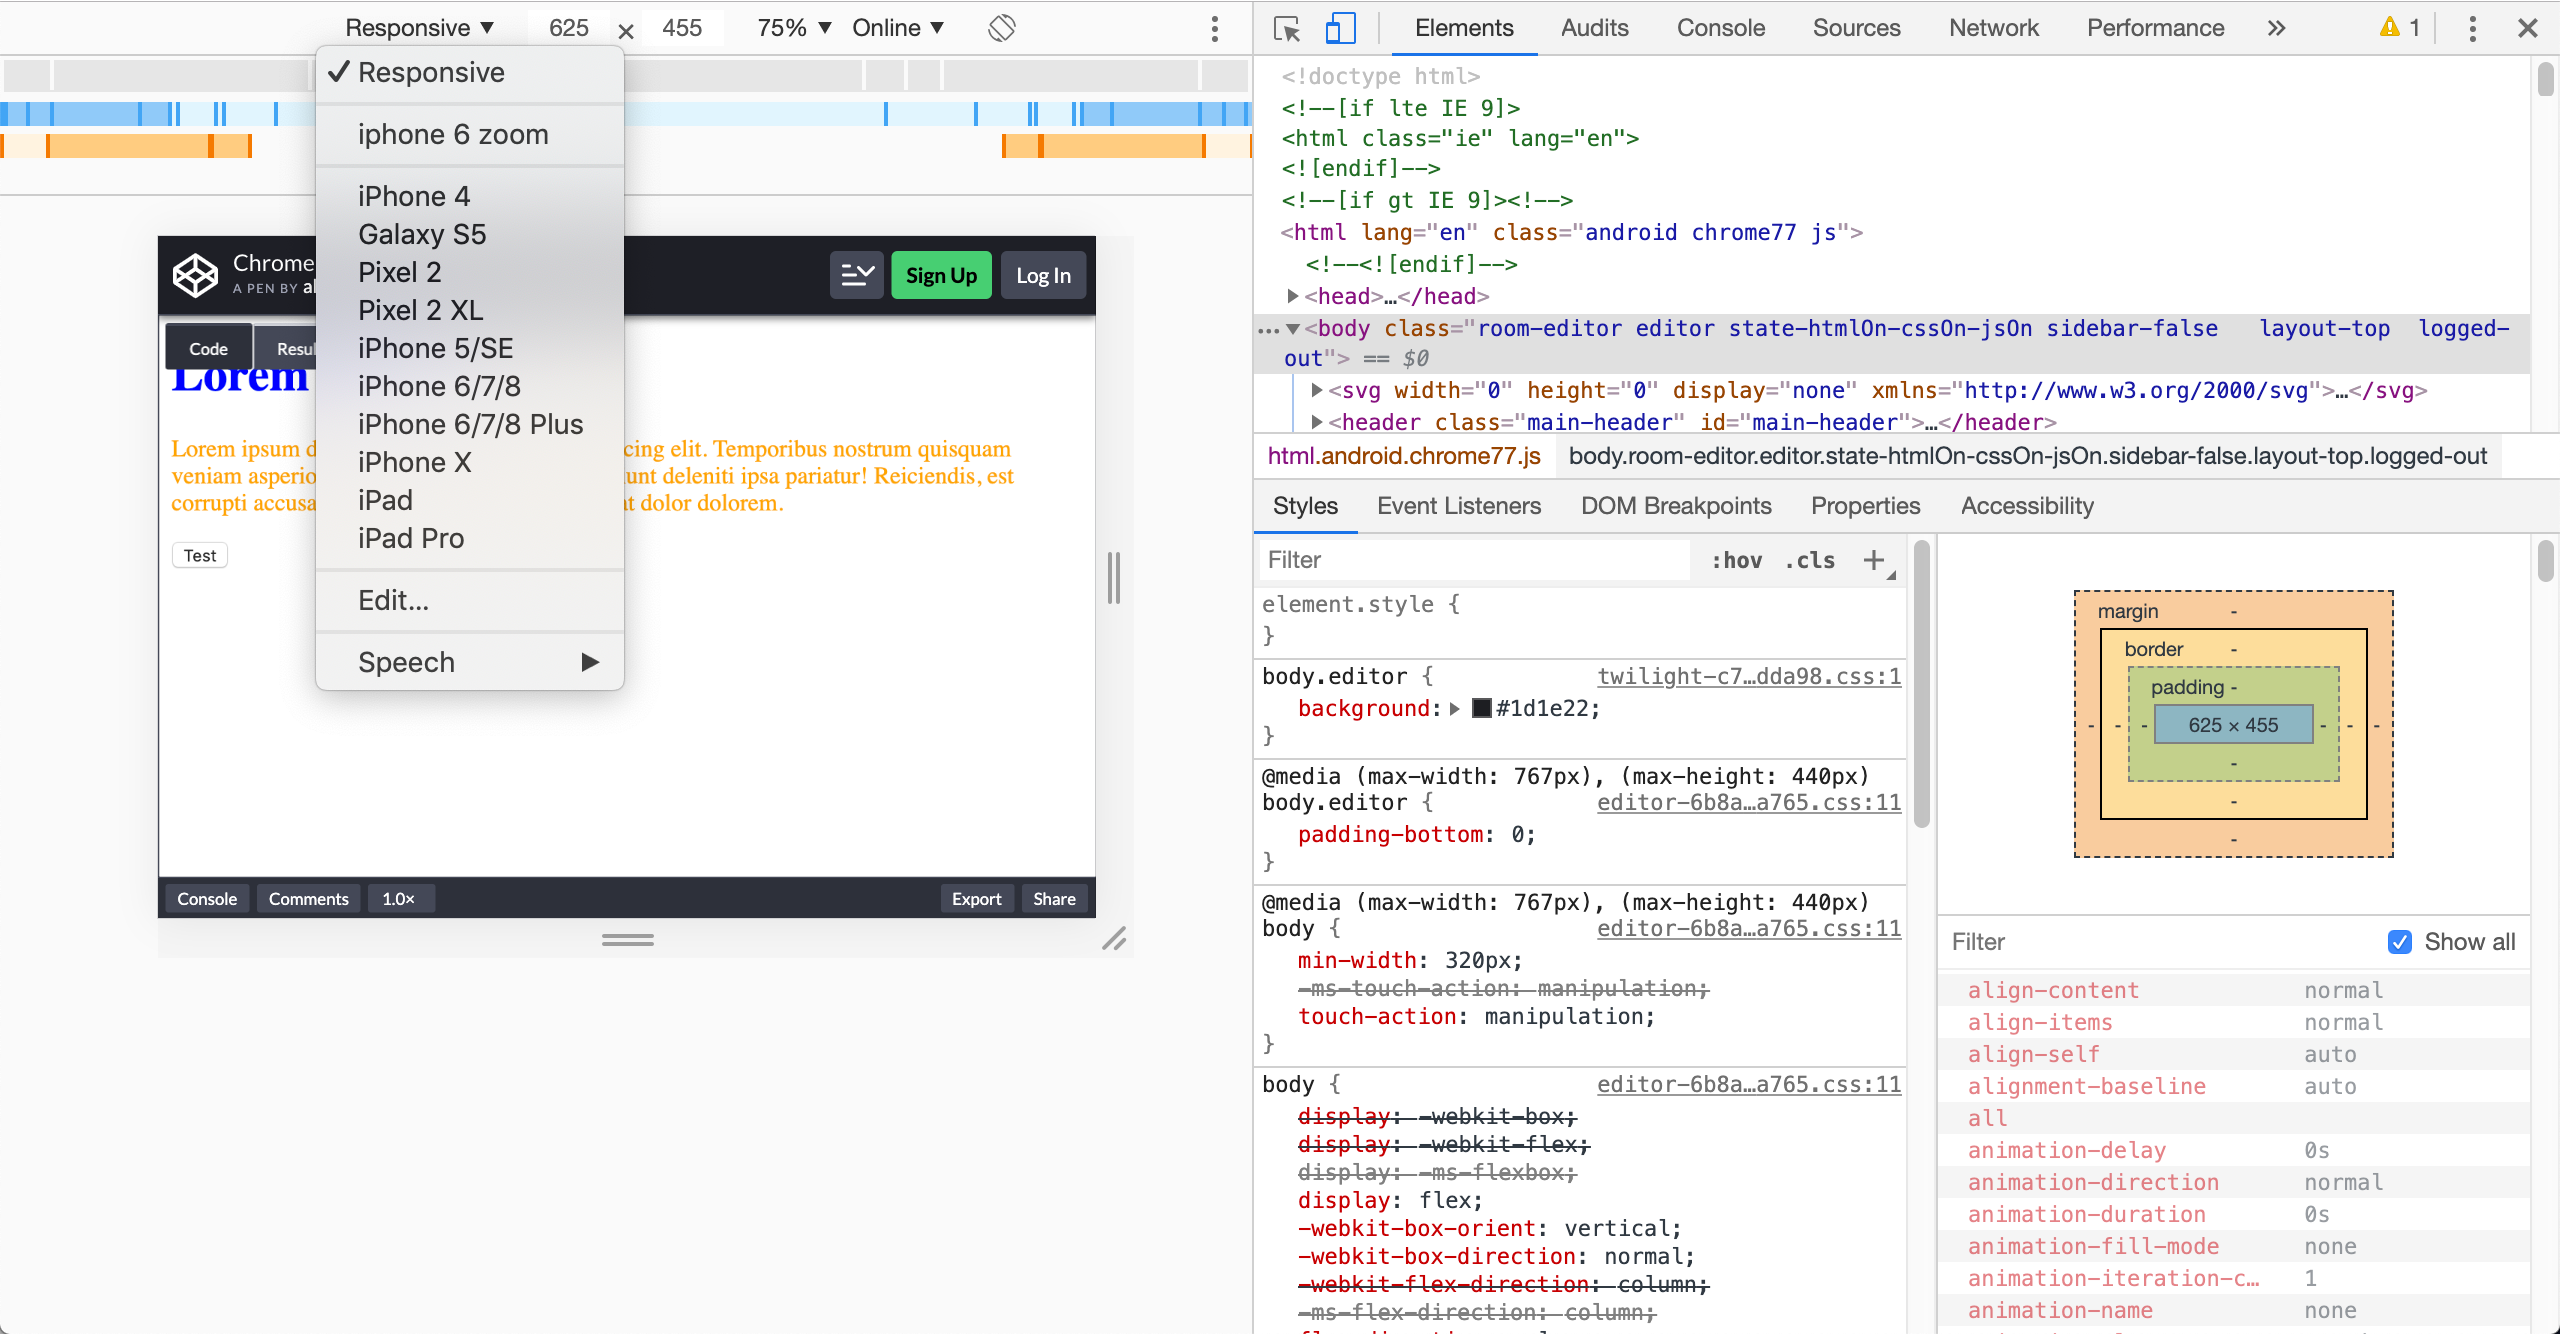The image size is (2560, 1334).
Task: Toggle the device toolbar icon
Action: tap(1340, 28)
